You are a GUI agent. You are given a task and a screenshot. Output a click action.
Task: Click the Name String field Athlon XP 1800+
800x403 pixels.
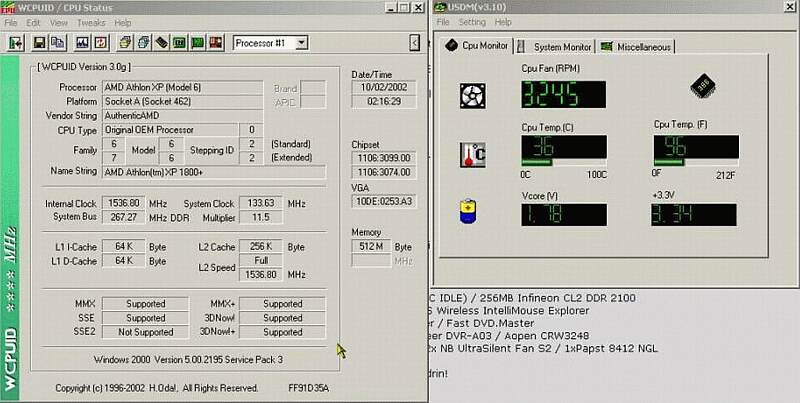214,172
